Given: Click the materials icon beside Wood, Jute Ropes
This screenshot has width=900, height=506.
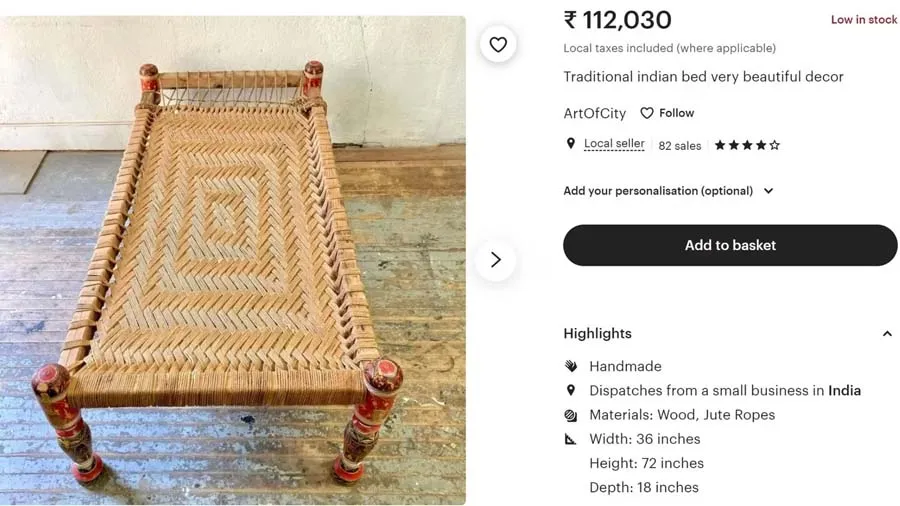Looking at the screenshot, I should tap(571, 415).
